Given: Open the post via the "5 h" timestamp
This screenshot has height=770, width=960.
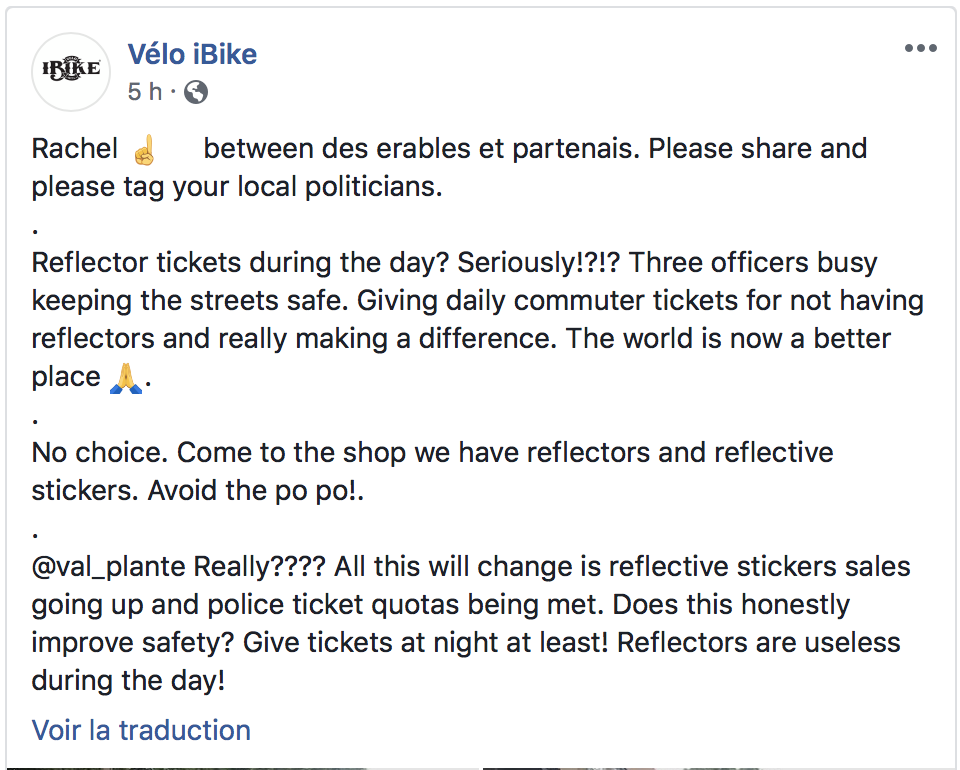Looking at the screenshot, I should tap(145, 92).
